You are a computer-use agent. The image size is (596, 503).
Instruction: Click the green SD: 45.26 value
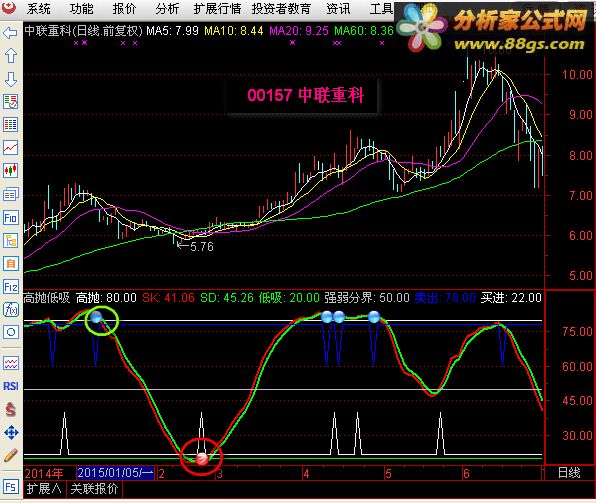tap(227, 297)
